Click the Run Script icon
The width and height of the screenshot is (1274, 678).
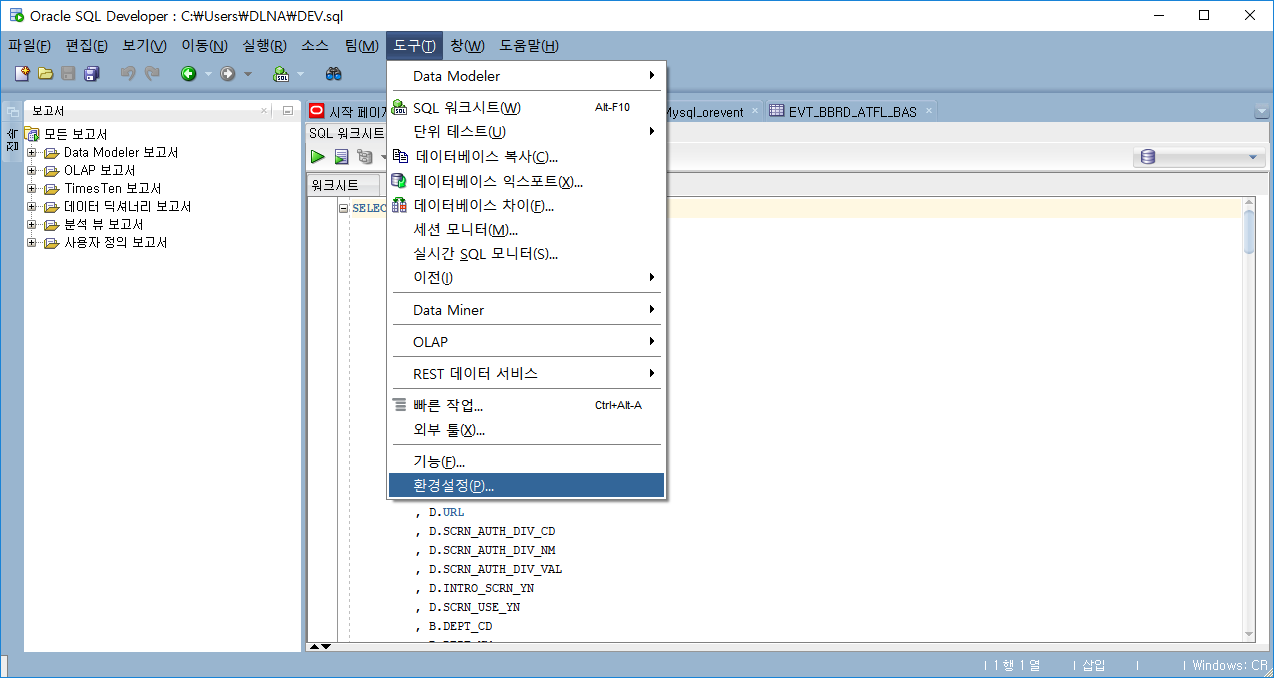(341, 157)
